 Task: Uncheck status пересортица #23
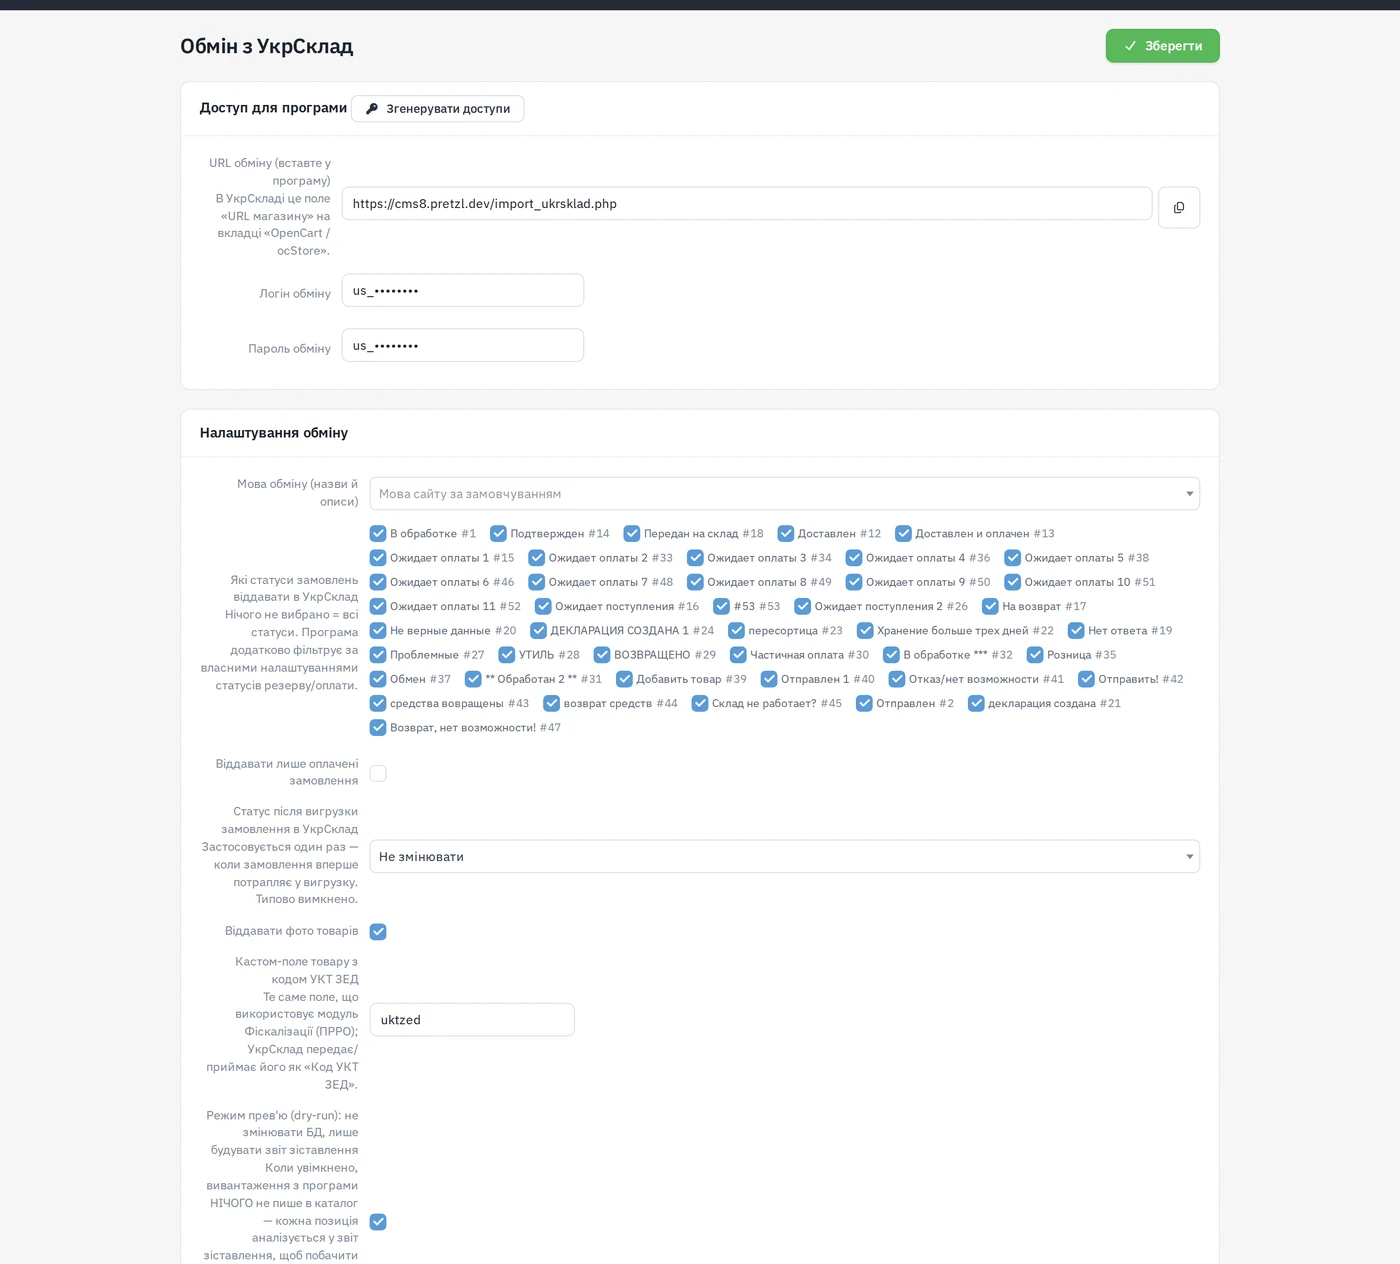pos(736,631)
